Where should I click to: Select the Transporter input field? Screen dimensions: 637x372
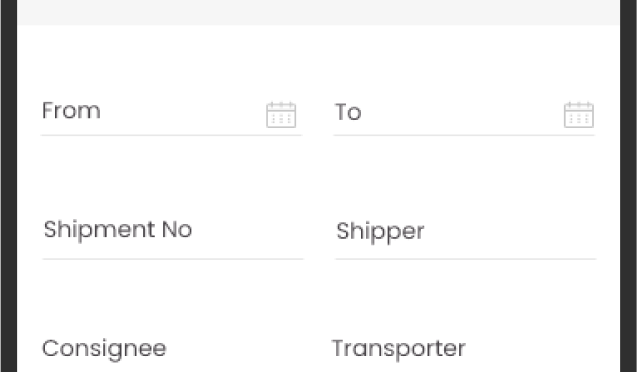pyautogui.click(x=464, y=349)
